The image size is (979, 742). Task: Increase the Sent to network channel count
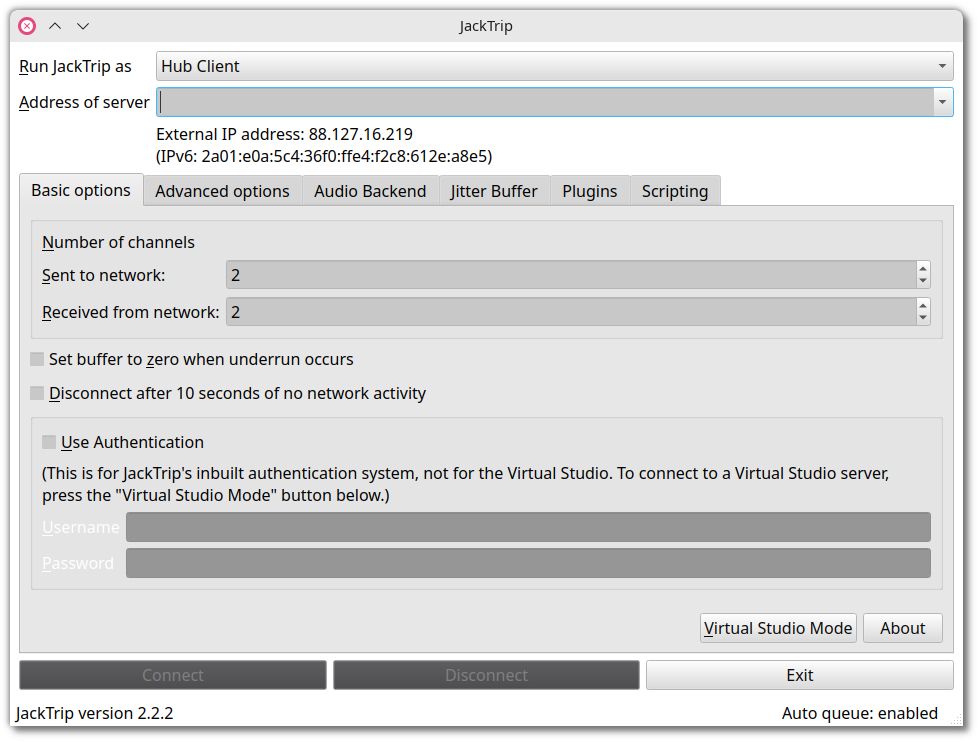click(922, 268)
